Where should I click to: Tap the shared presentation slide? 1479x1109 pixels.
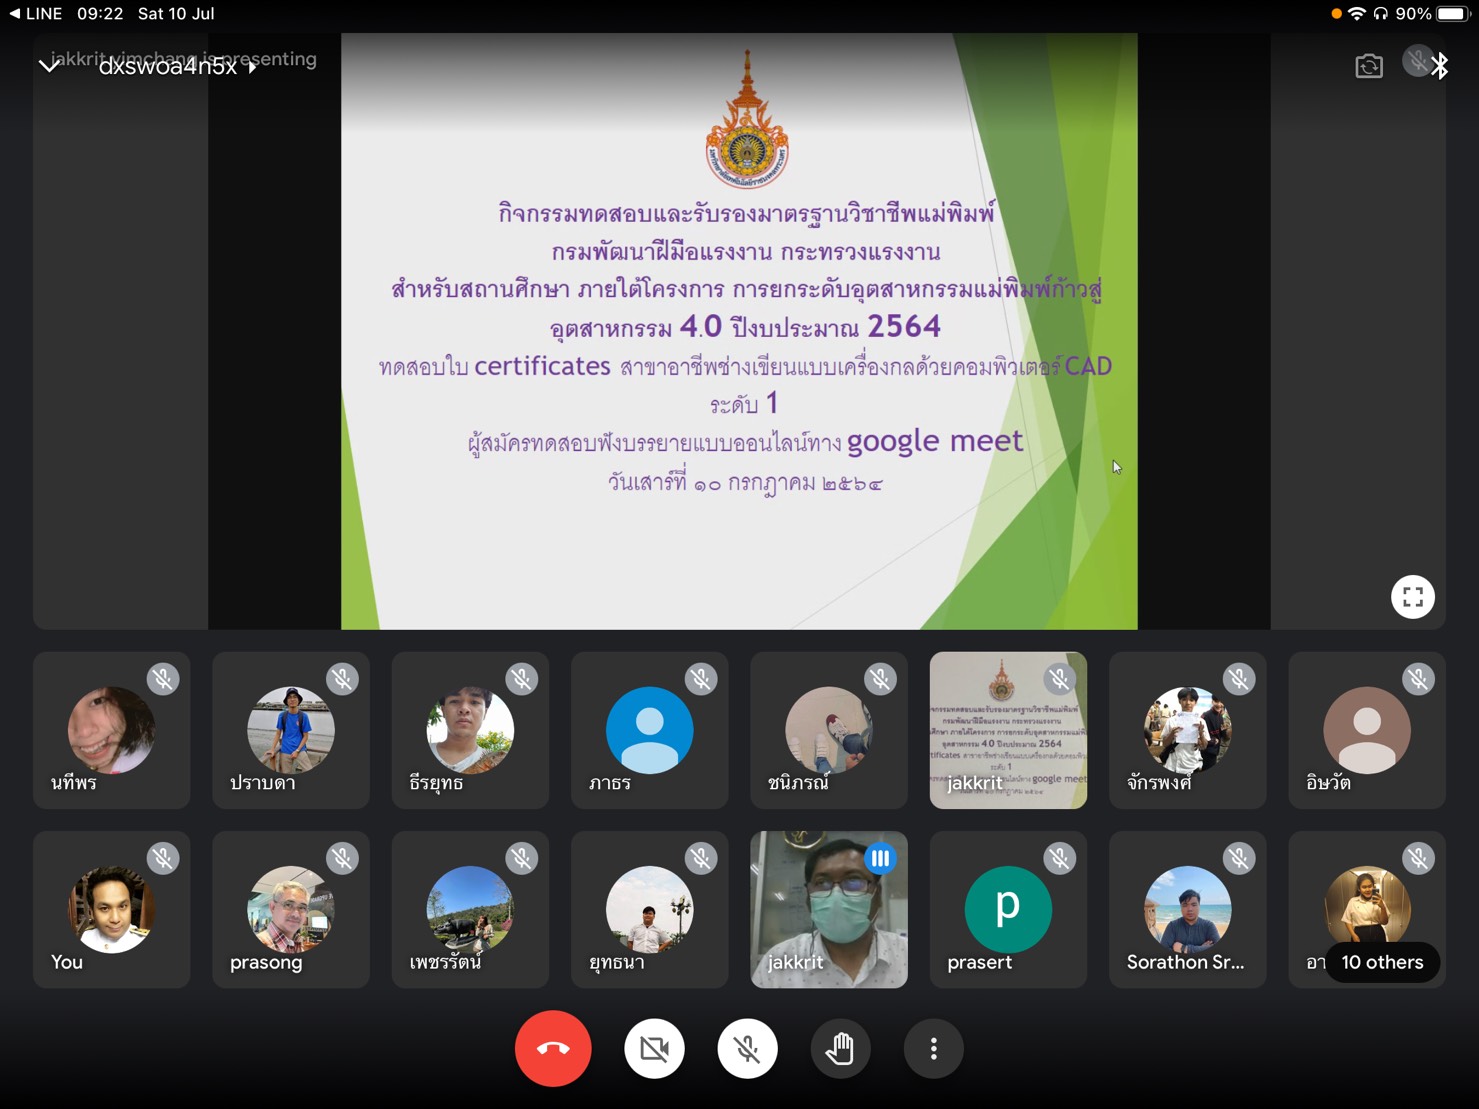coord(739,331)
